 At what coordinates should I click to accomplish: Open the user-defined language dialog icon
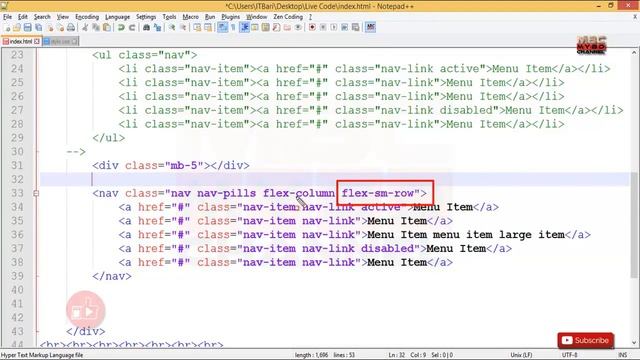pyautogui.click(x=255, y=27)
